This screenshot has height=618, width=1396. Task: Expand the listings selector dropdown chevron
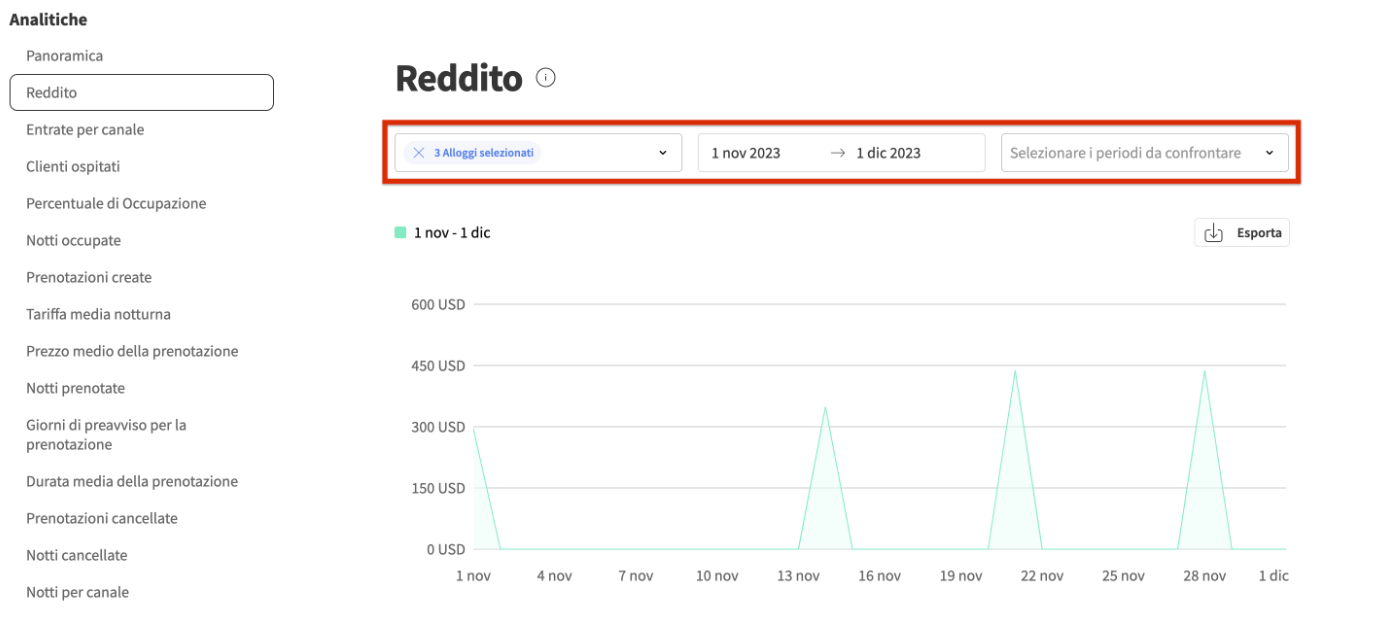click(662, 153)
